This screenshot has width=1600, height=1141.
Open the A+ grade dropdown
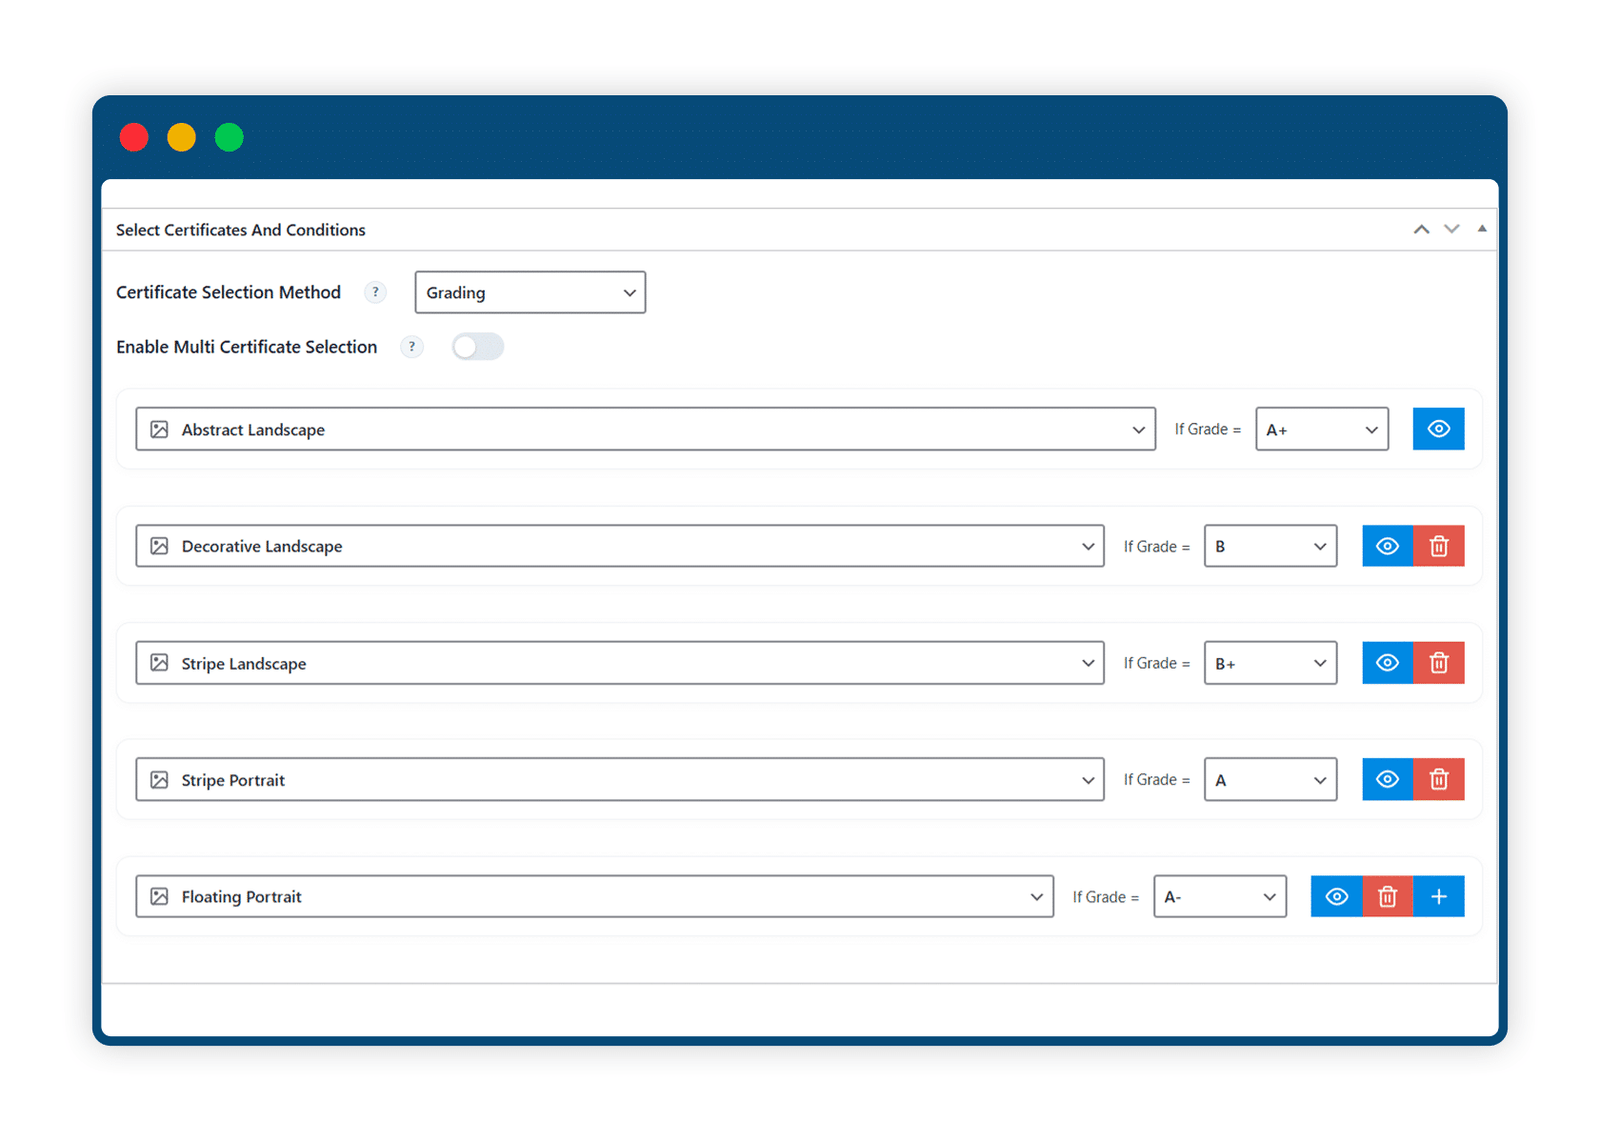(1322, 429)
